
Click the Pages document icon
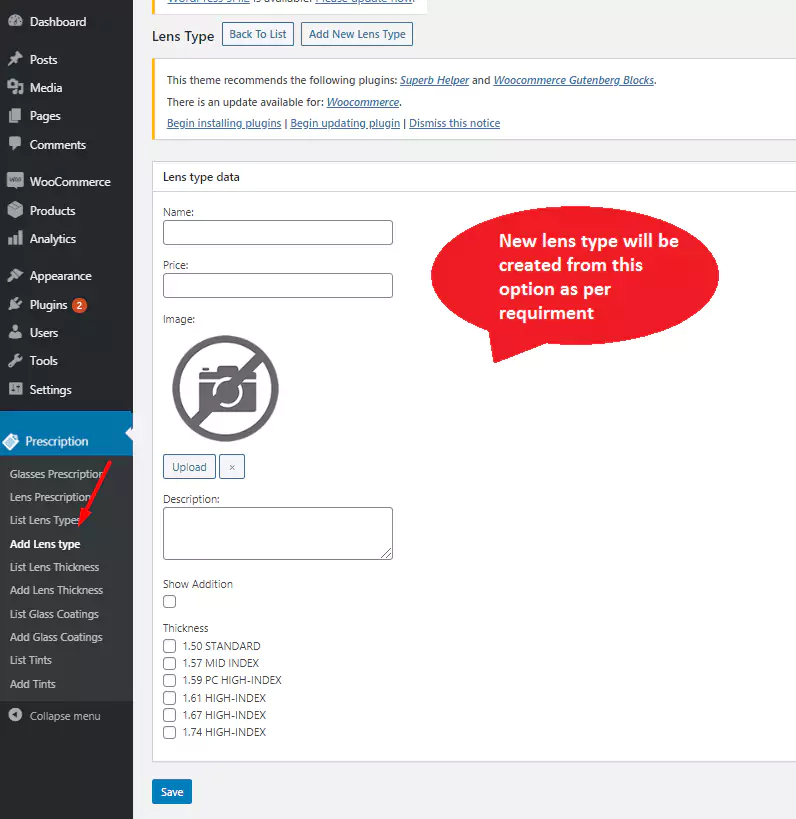(16, 115)
